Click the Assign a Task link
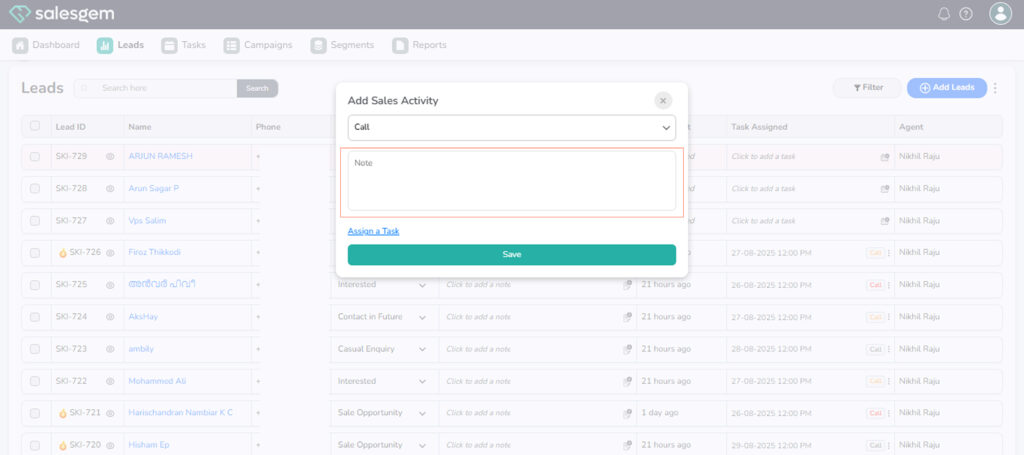1024x455 pixels. tap(373, 231)
